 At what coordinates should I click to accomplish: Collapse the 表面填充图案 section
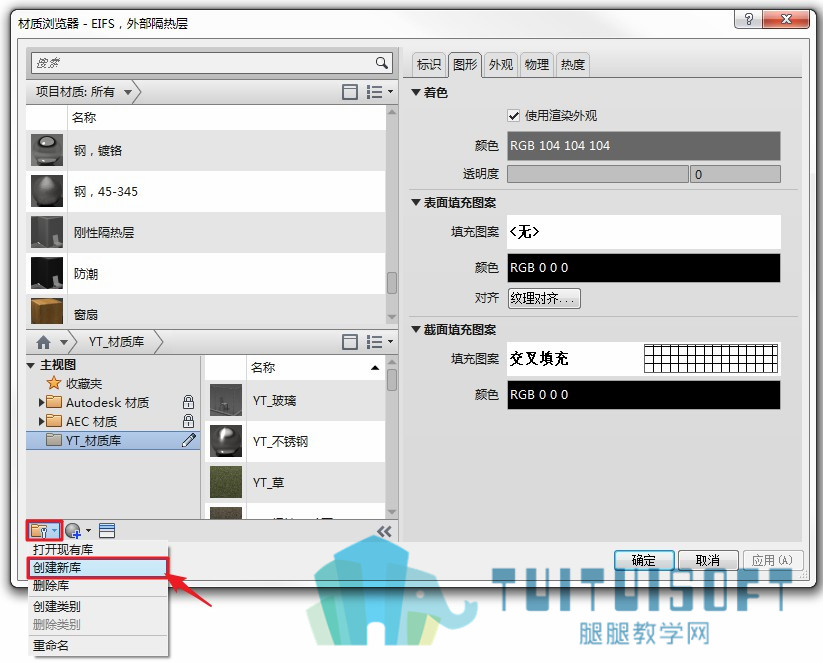pos(416,203)
